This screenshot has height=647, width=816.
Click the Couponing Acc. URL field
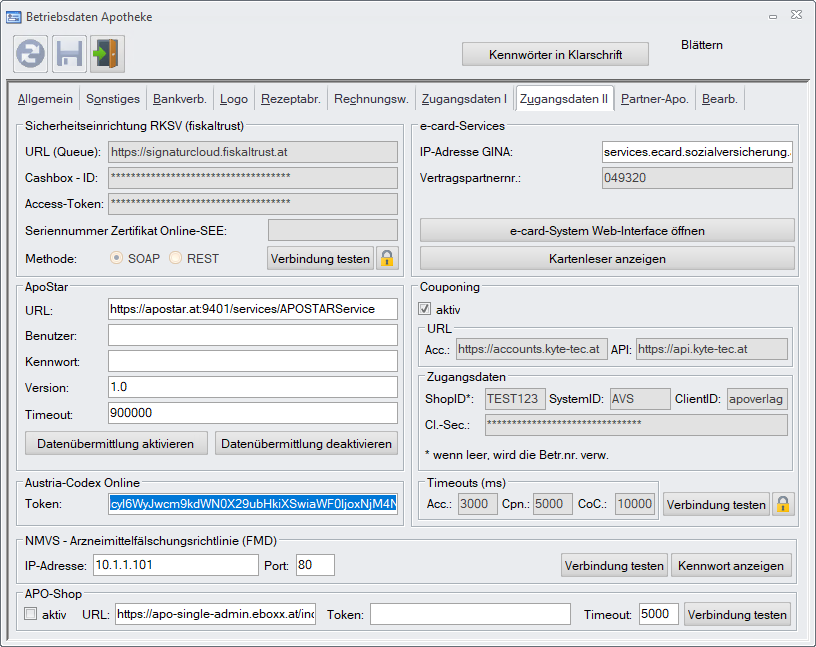click(532, 349)
